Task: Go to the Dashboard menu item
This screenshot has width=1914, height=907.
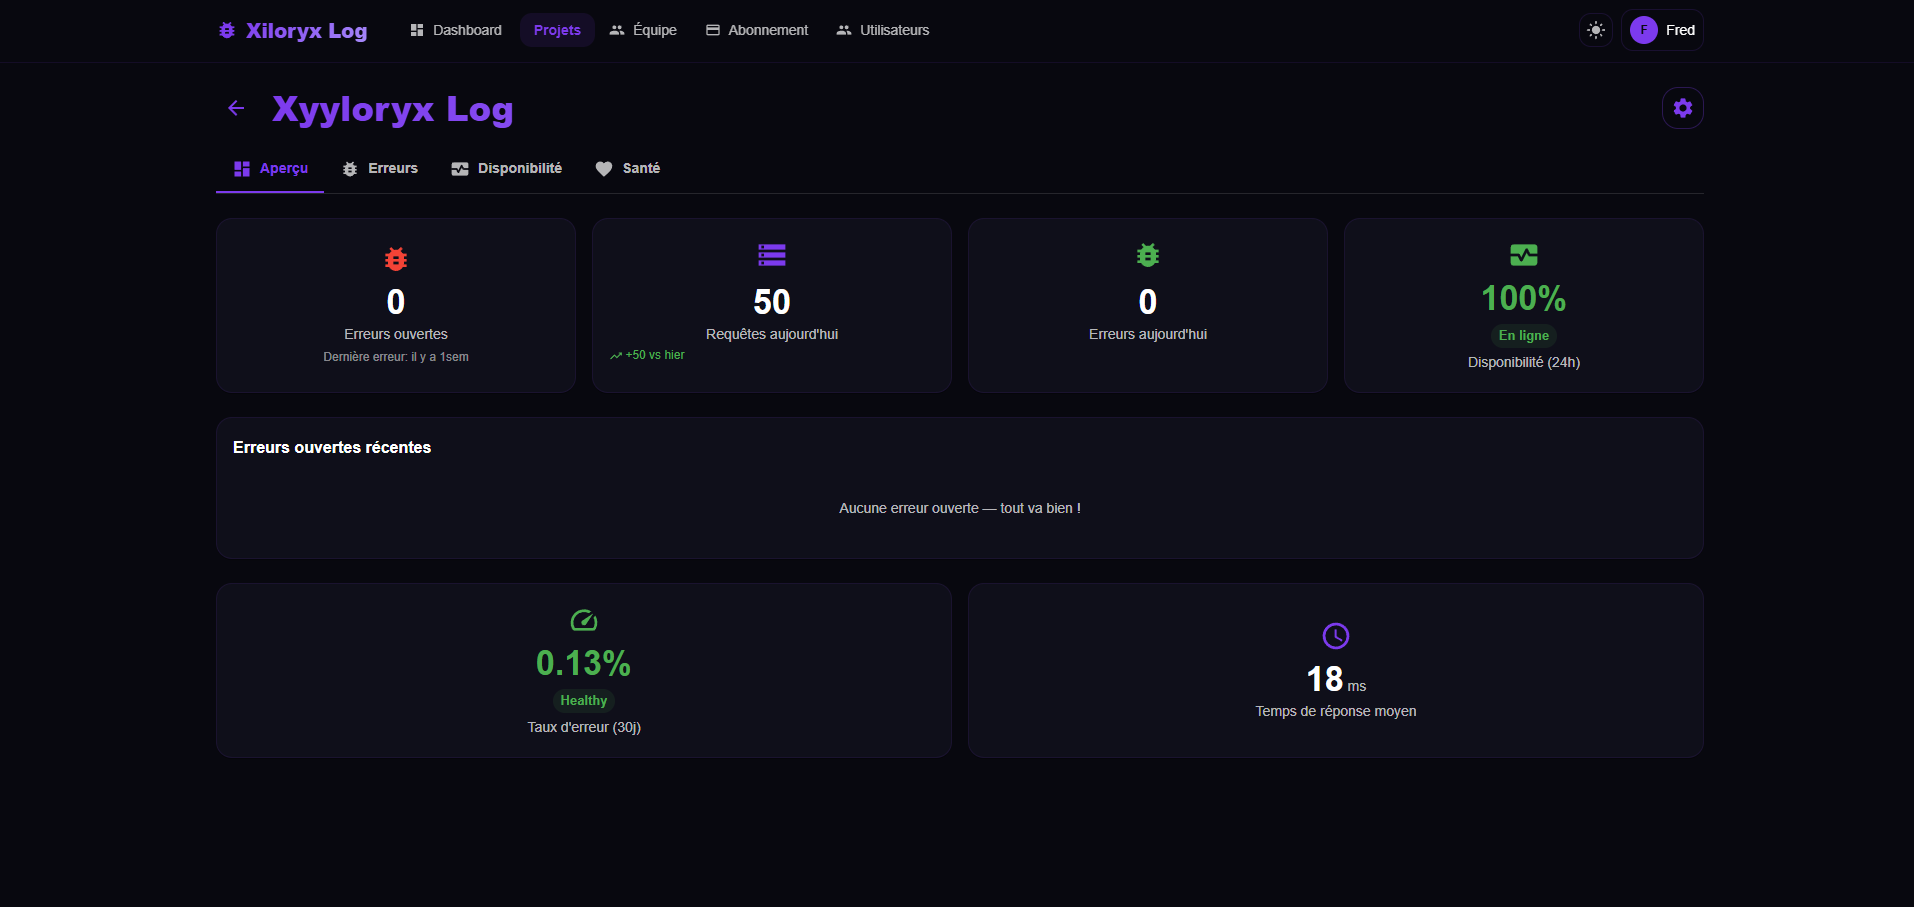Action: point(455,30)
